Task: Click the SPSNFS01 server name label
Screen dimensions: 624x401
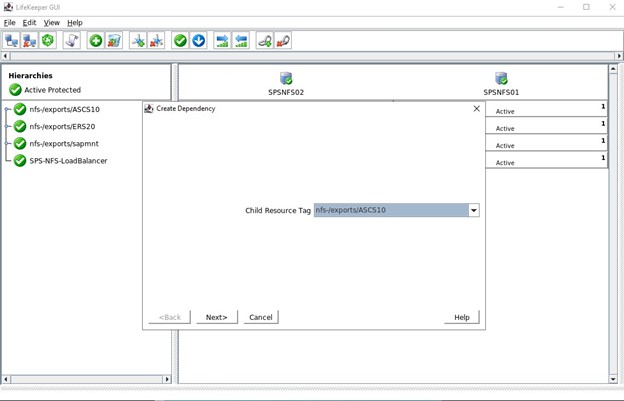Action: (501, 92)
